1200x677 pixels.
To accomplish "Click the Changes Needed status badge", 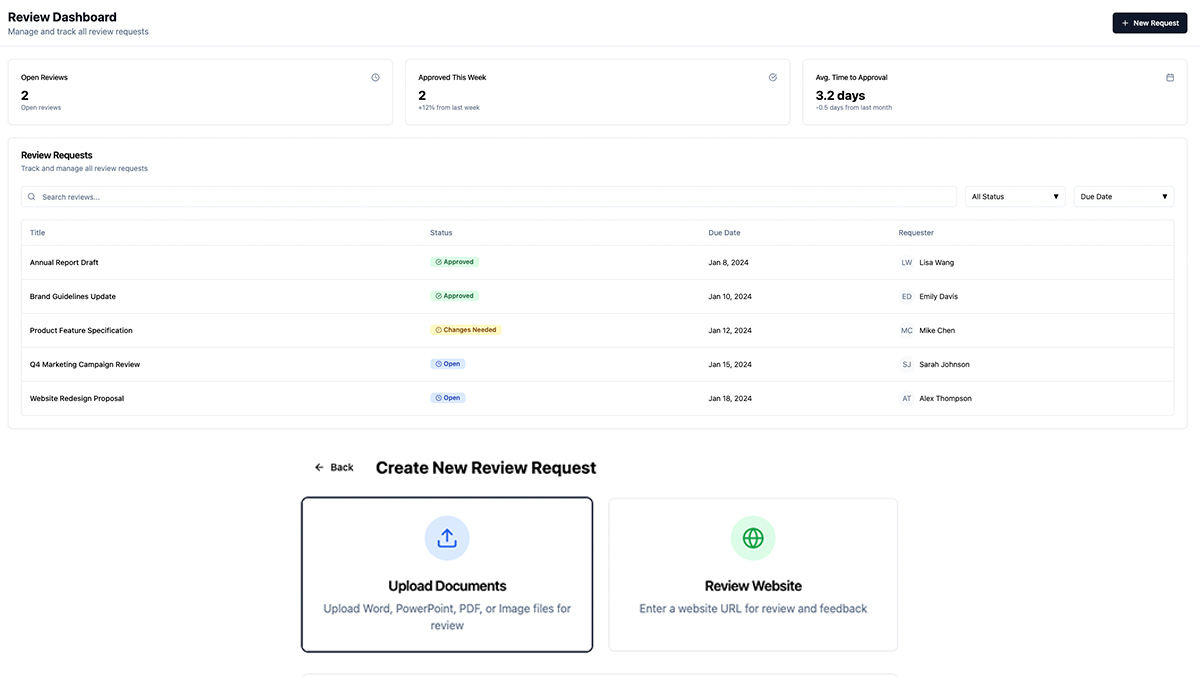I will click(466, 330).
